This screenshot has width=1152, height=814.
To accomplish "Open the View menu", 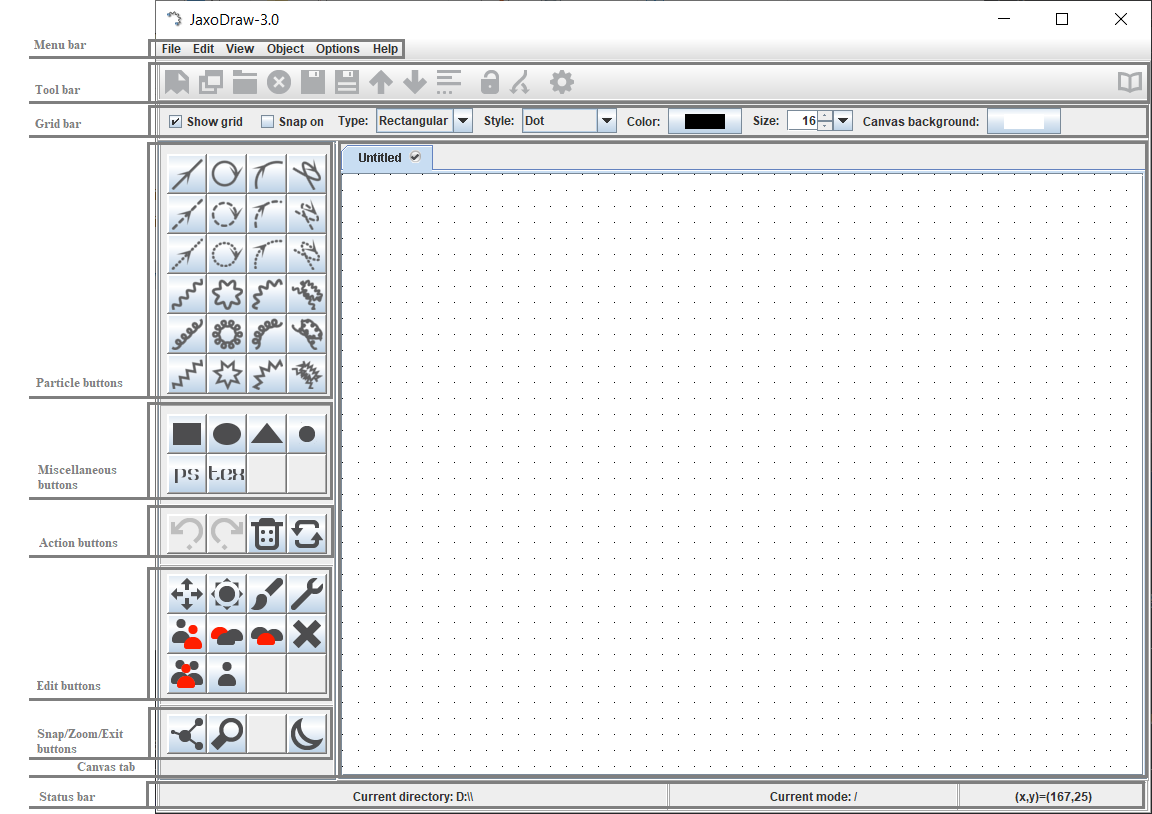I will [240, 48].
